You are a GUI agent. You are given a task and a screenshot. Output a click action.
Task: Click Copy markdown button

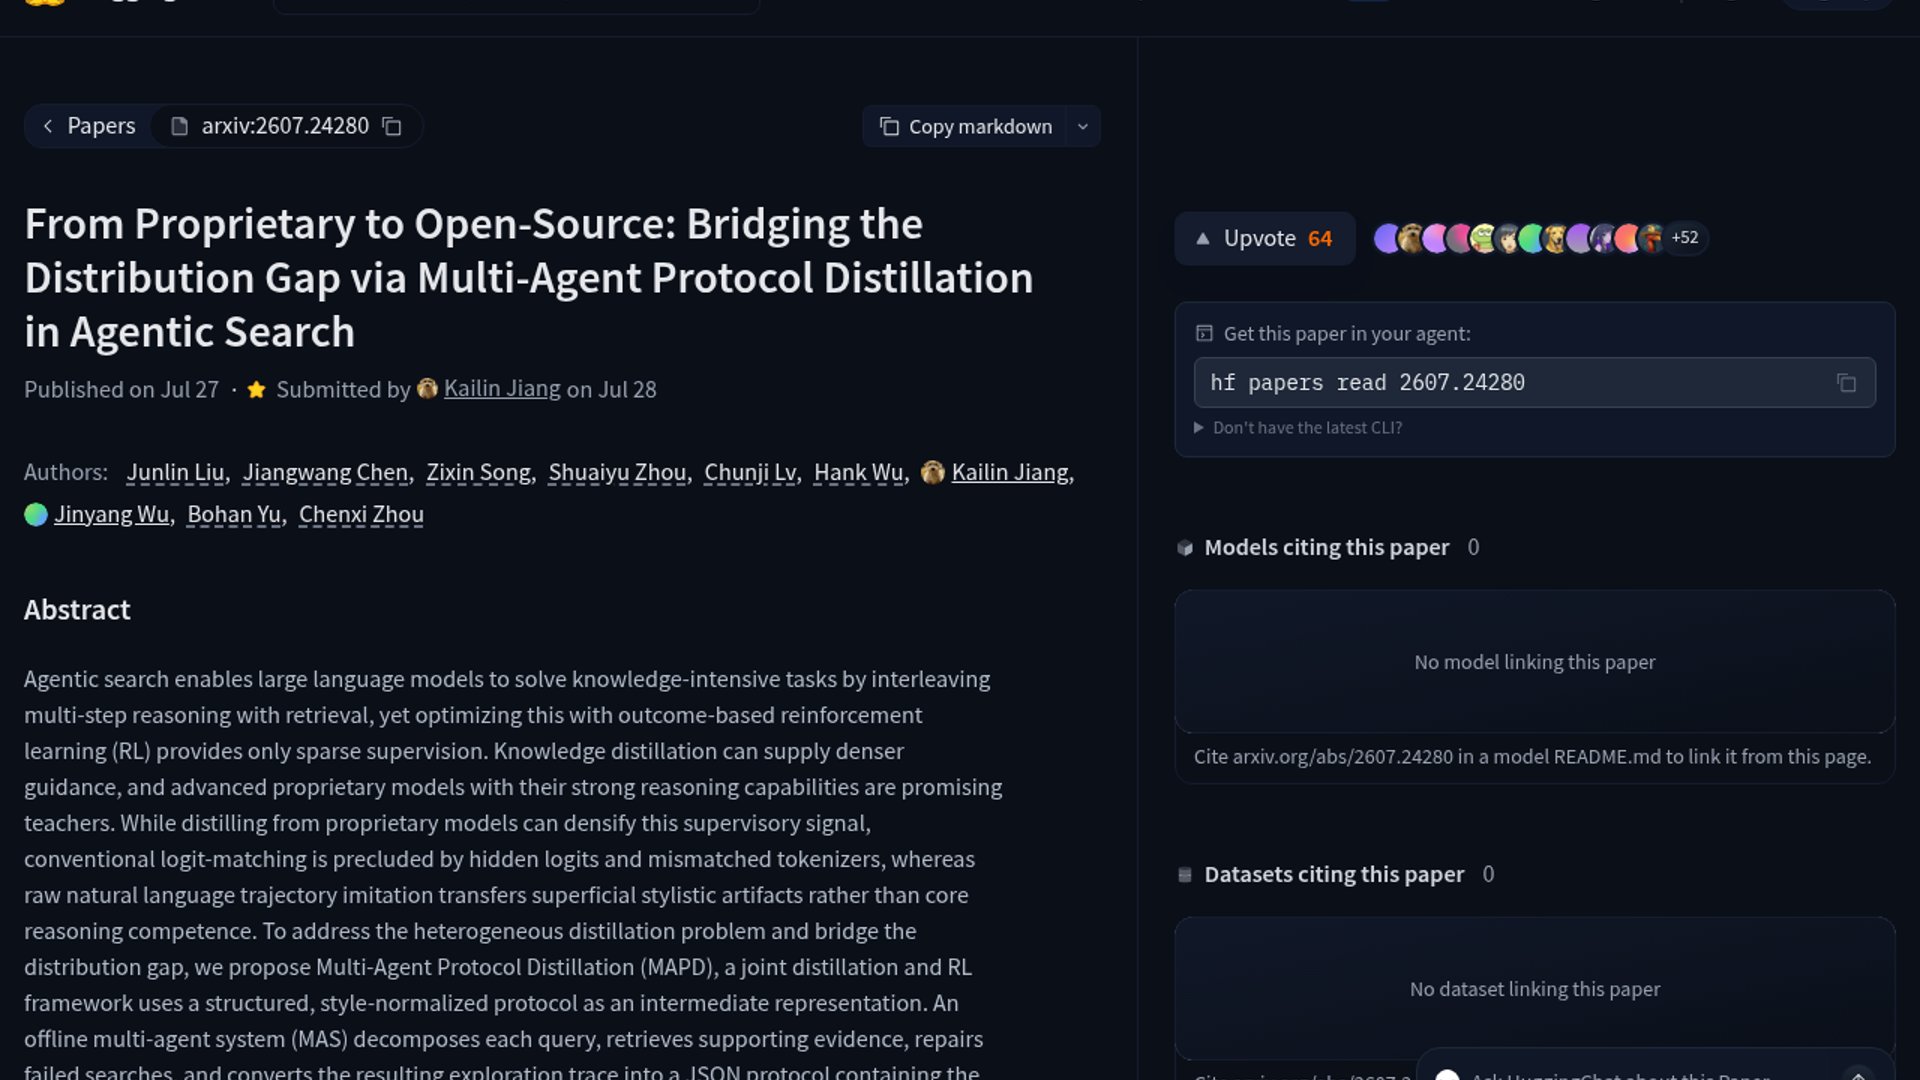tap(965, 127)
